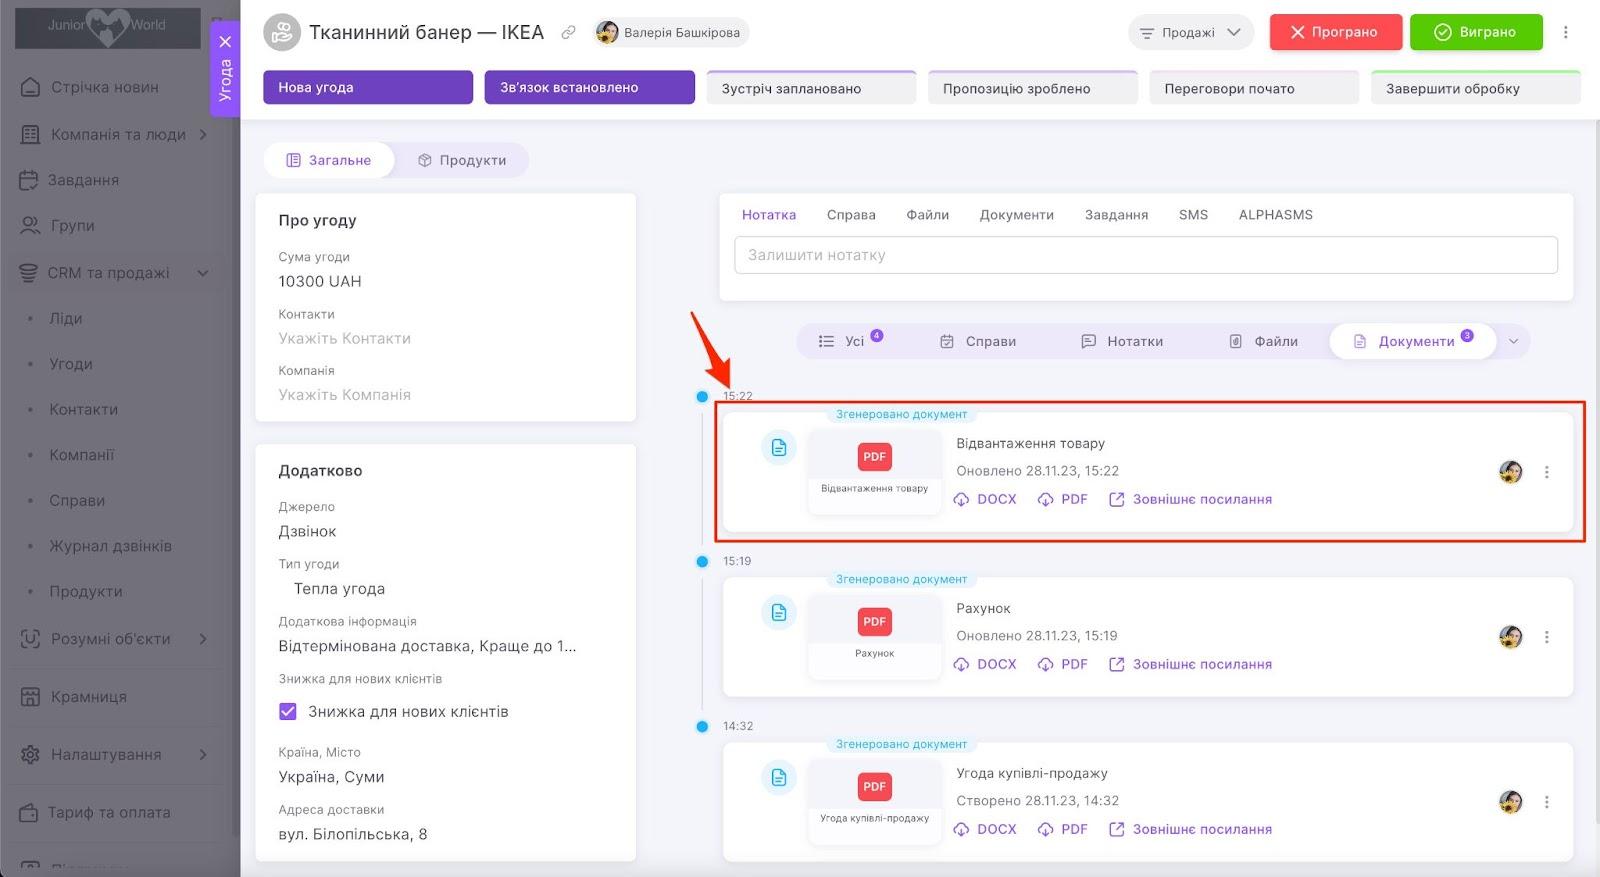Download Рахунок as DOCX
This screenshot has width=1600, height=877.
pyautogui.click(x=985, y=664)
